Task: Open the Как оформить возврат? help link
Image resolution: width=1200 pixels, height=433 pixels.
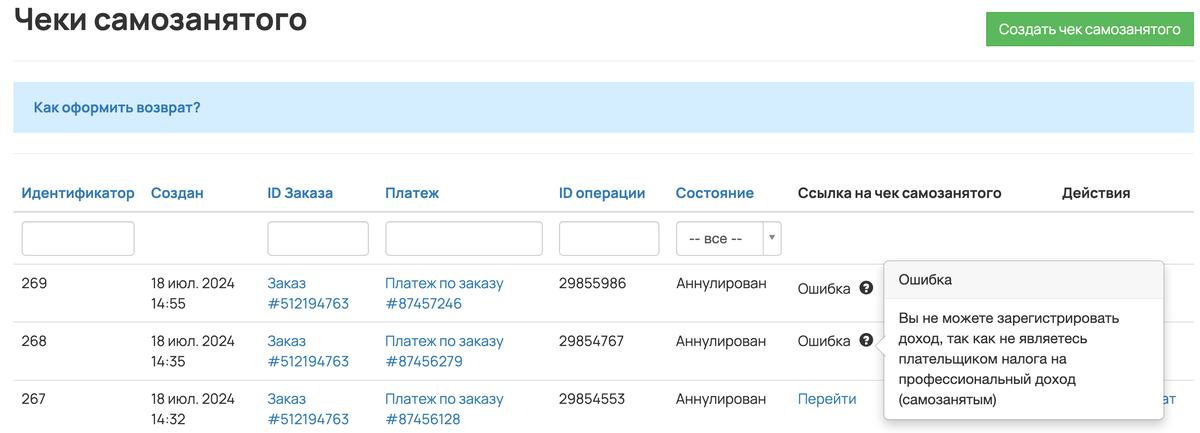Action: (117, 107)
